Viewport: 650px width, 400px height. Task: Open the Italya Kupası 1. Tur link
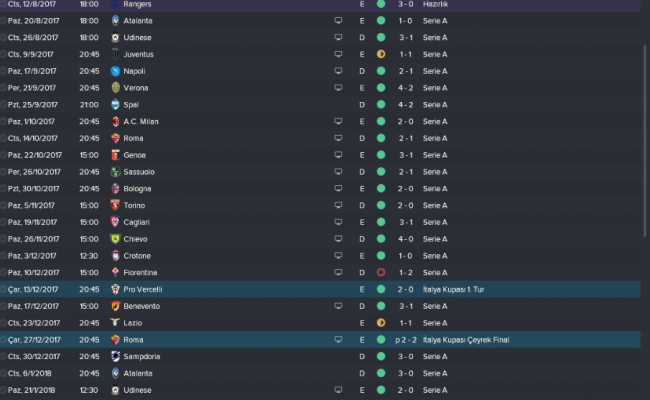pyautogui.click(x=456, y=289)
